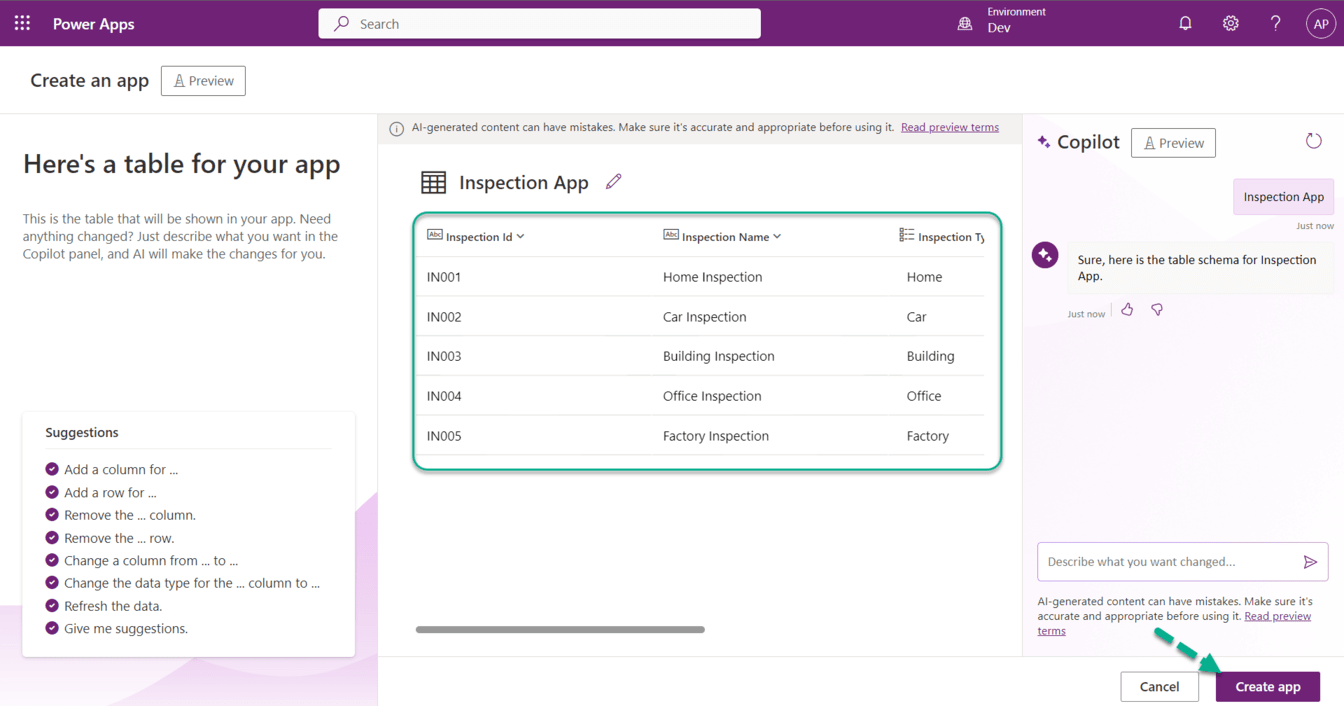Click the Help question mark icon
This screenshot has height=706, width=1344.
click(1275, 23)
